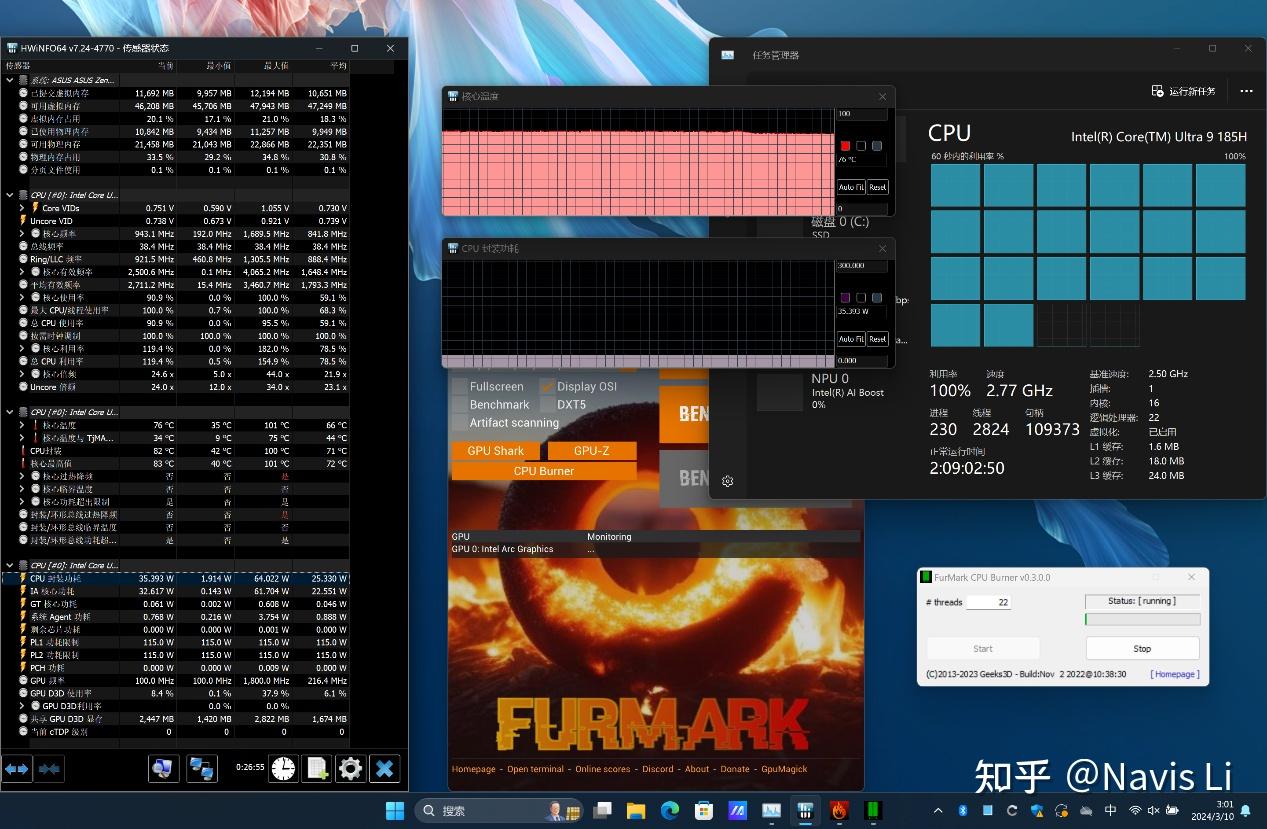Open Task Manager settings gear icon

coord(728,481)
